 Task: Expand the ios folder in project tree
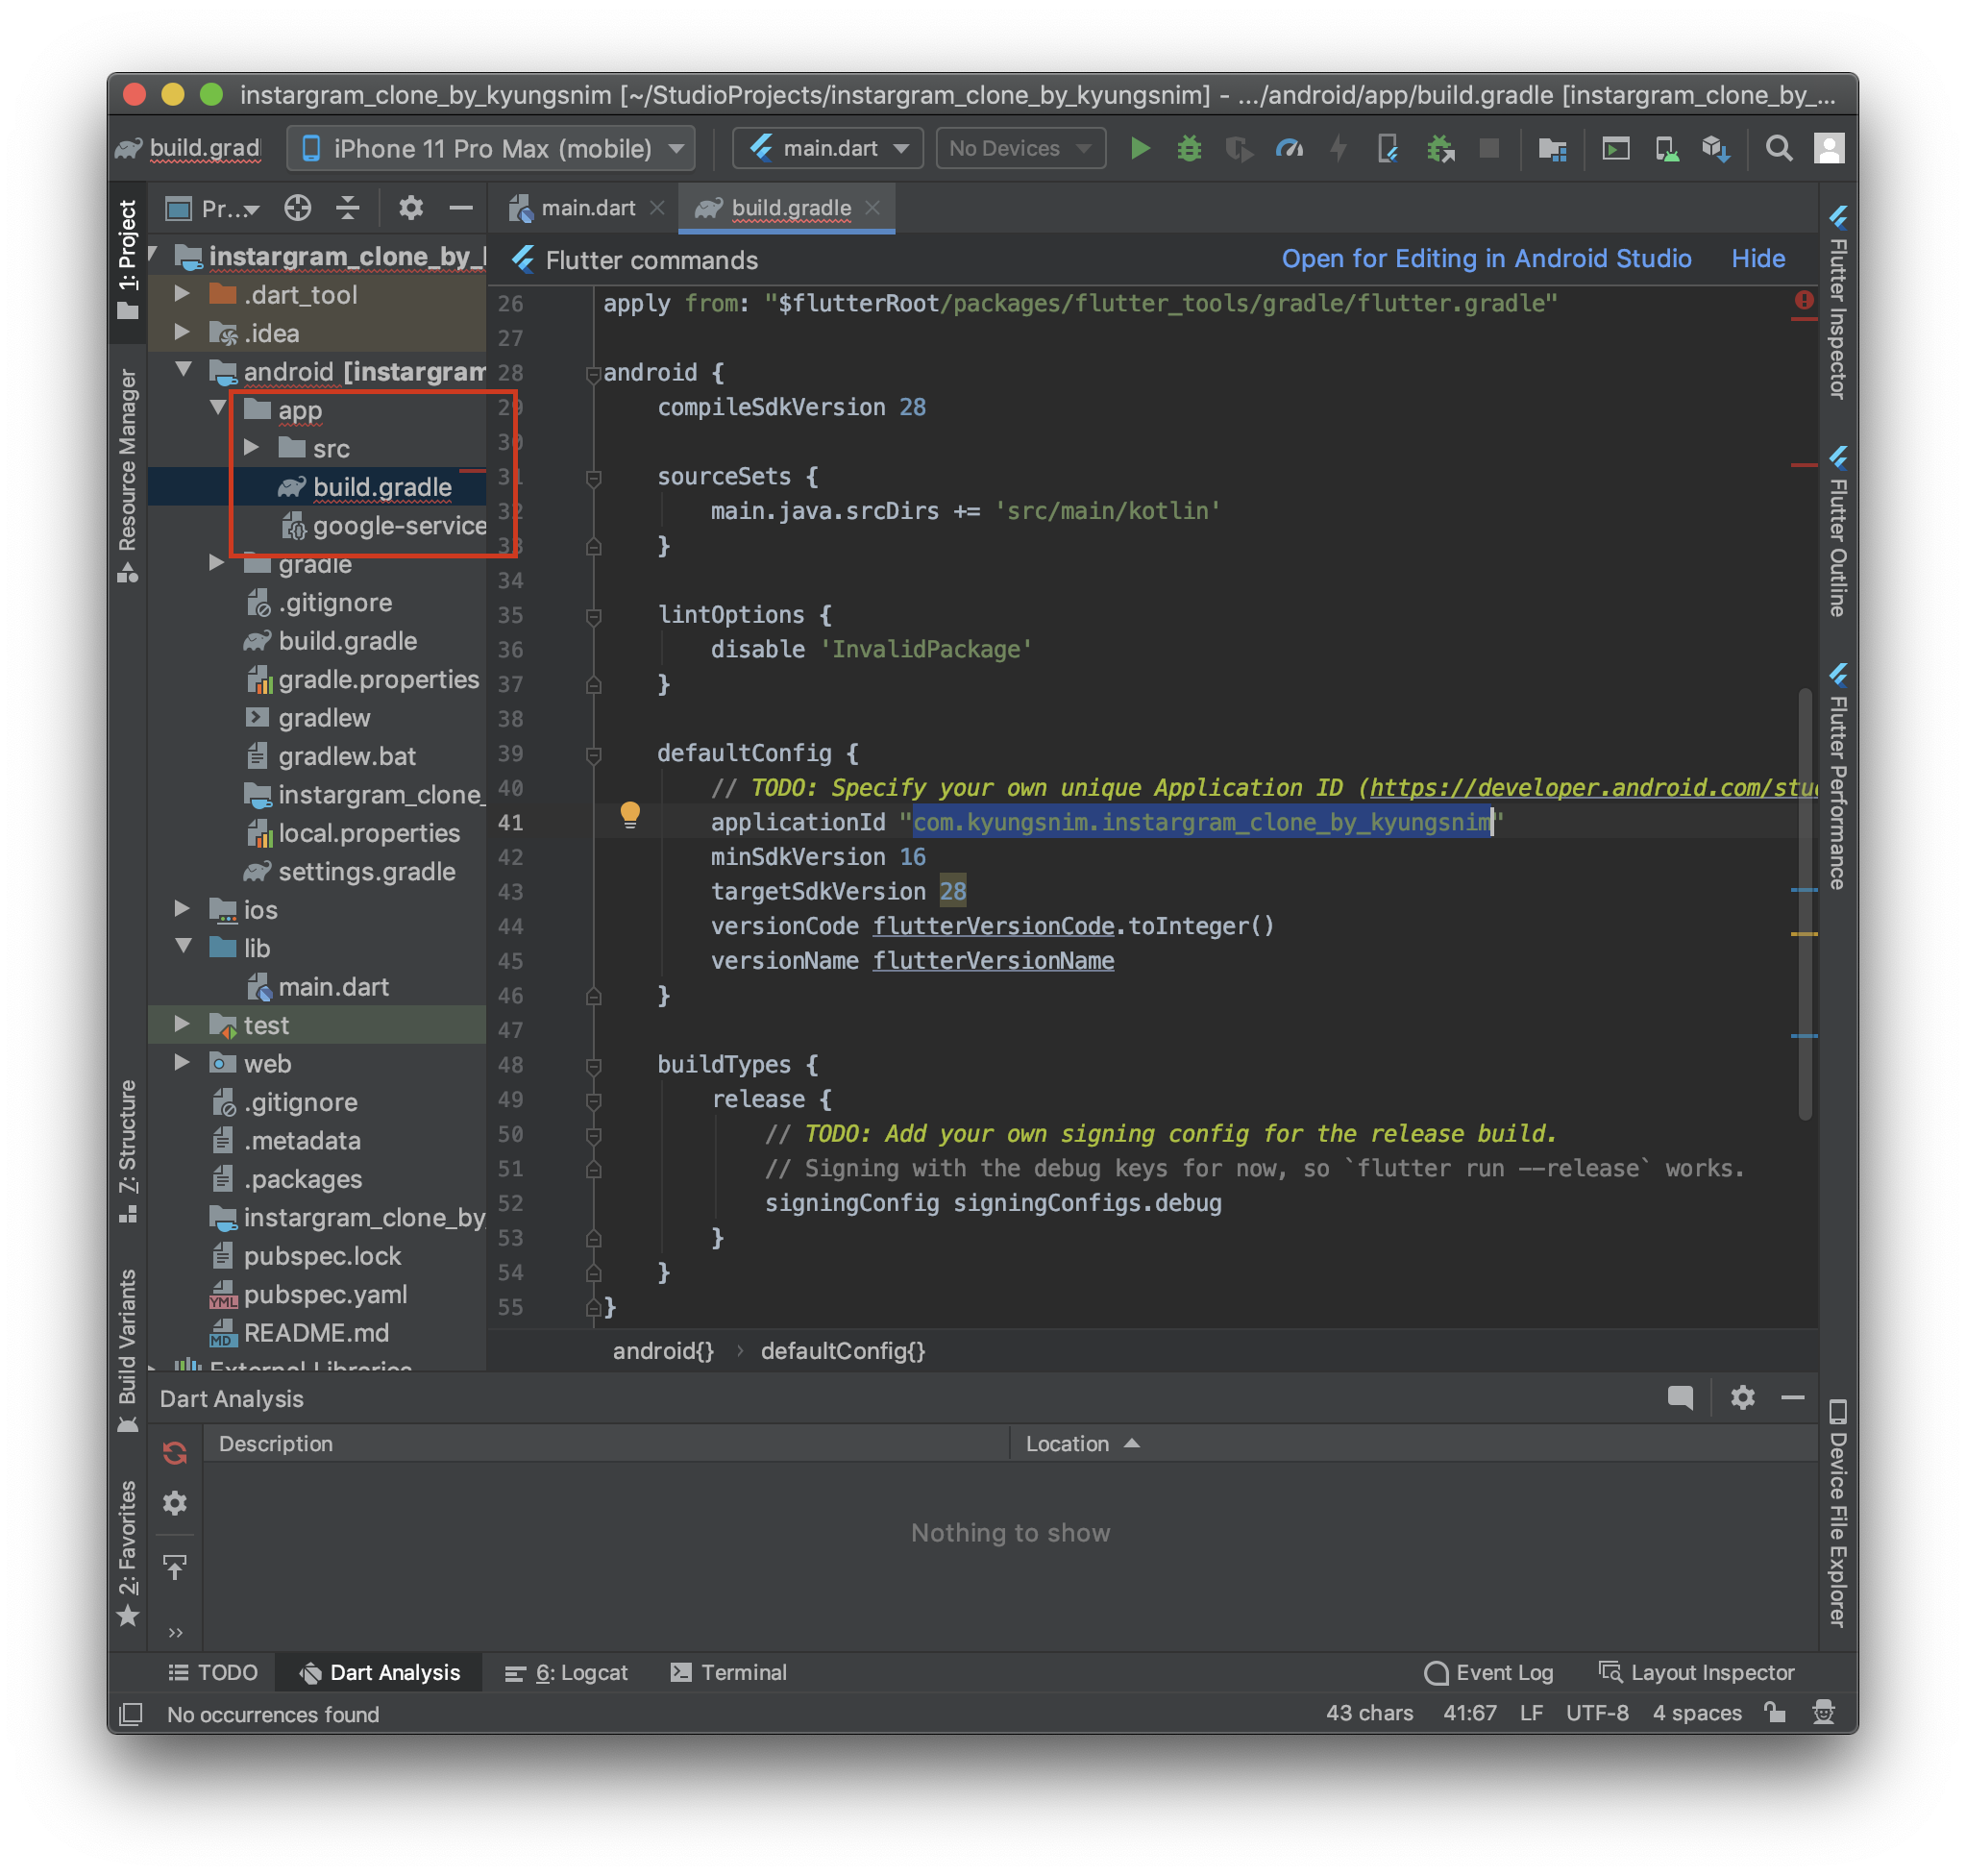coord(182,909)
